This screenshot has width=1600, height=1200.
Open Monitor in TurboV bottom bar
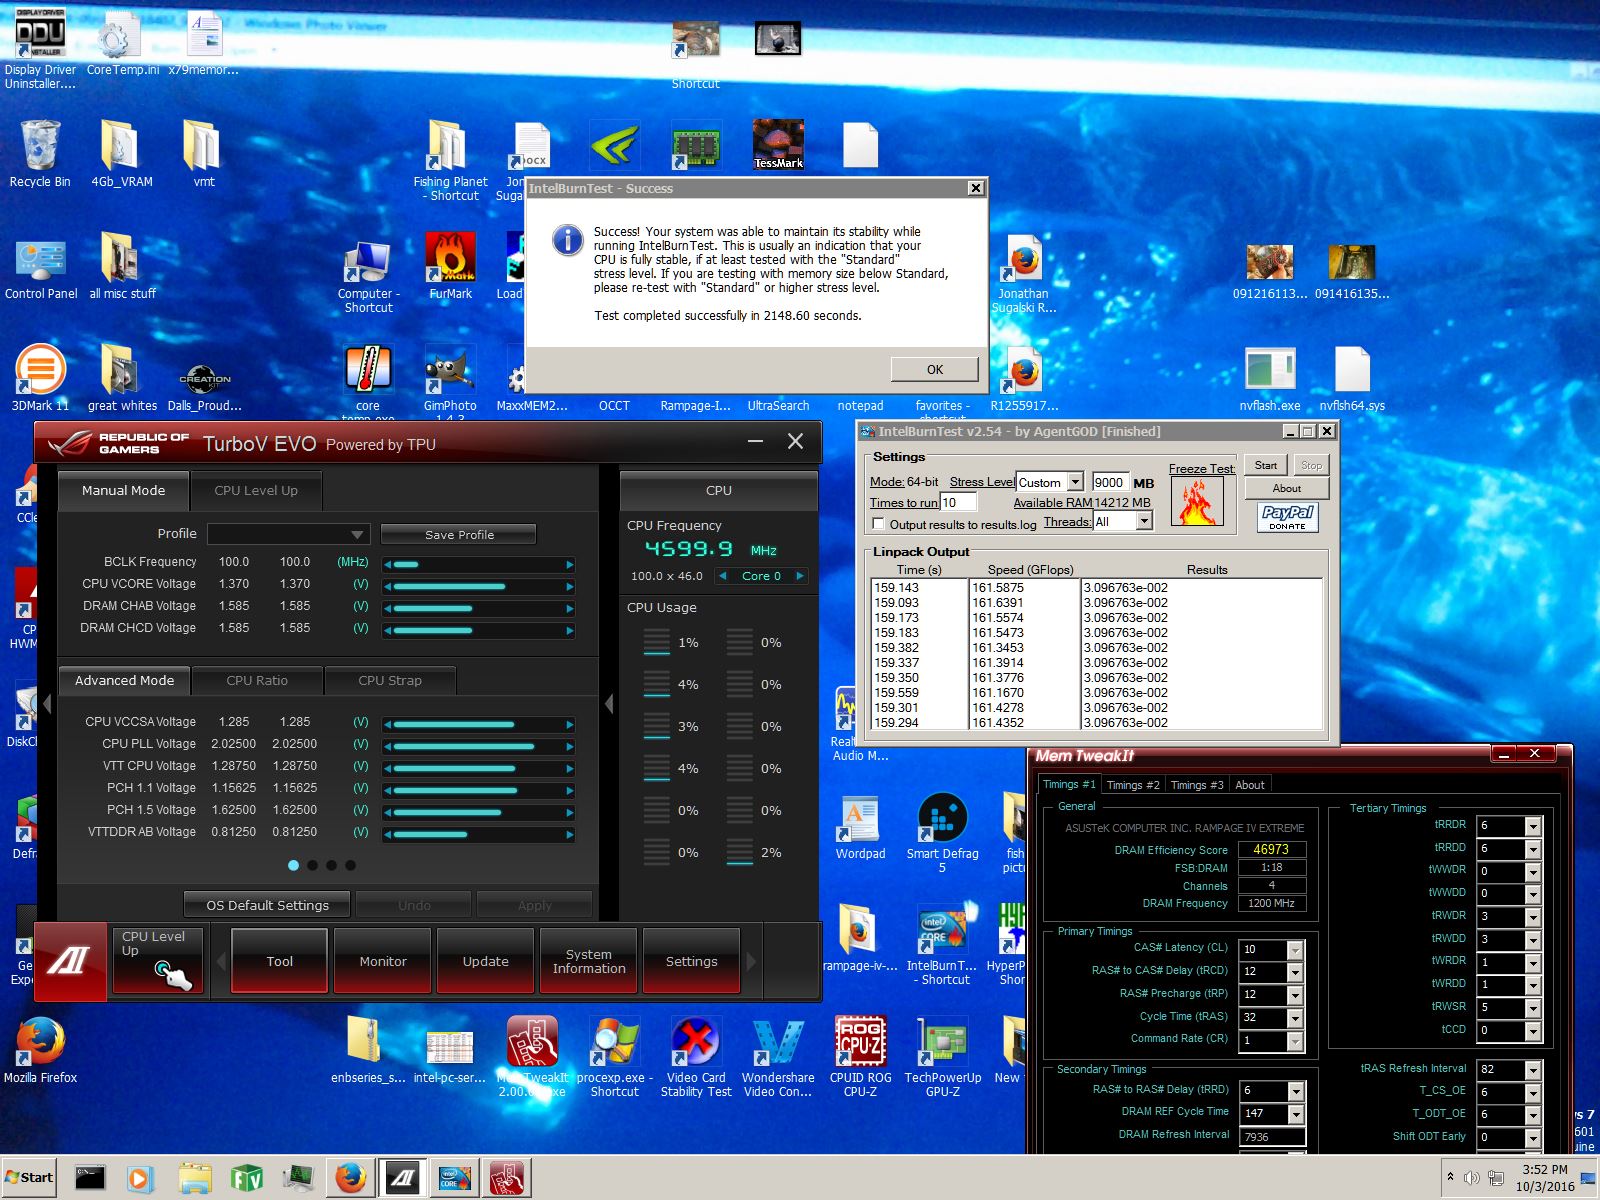pos(383,961)
